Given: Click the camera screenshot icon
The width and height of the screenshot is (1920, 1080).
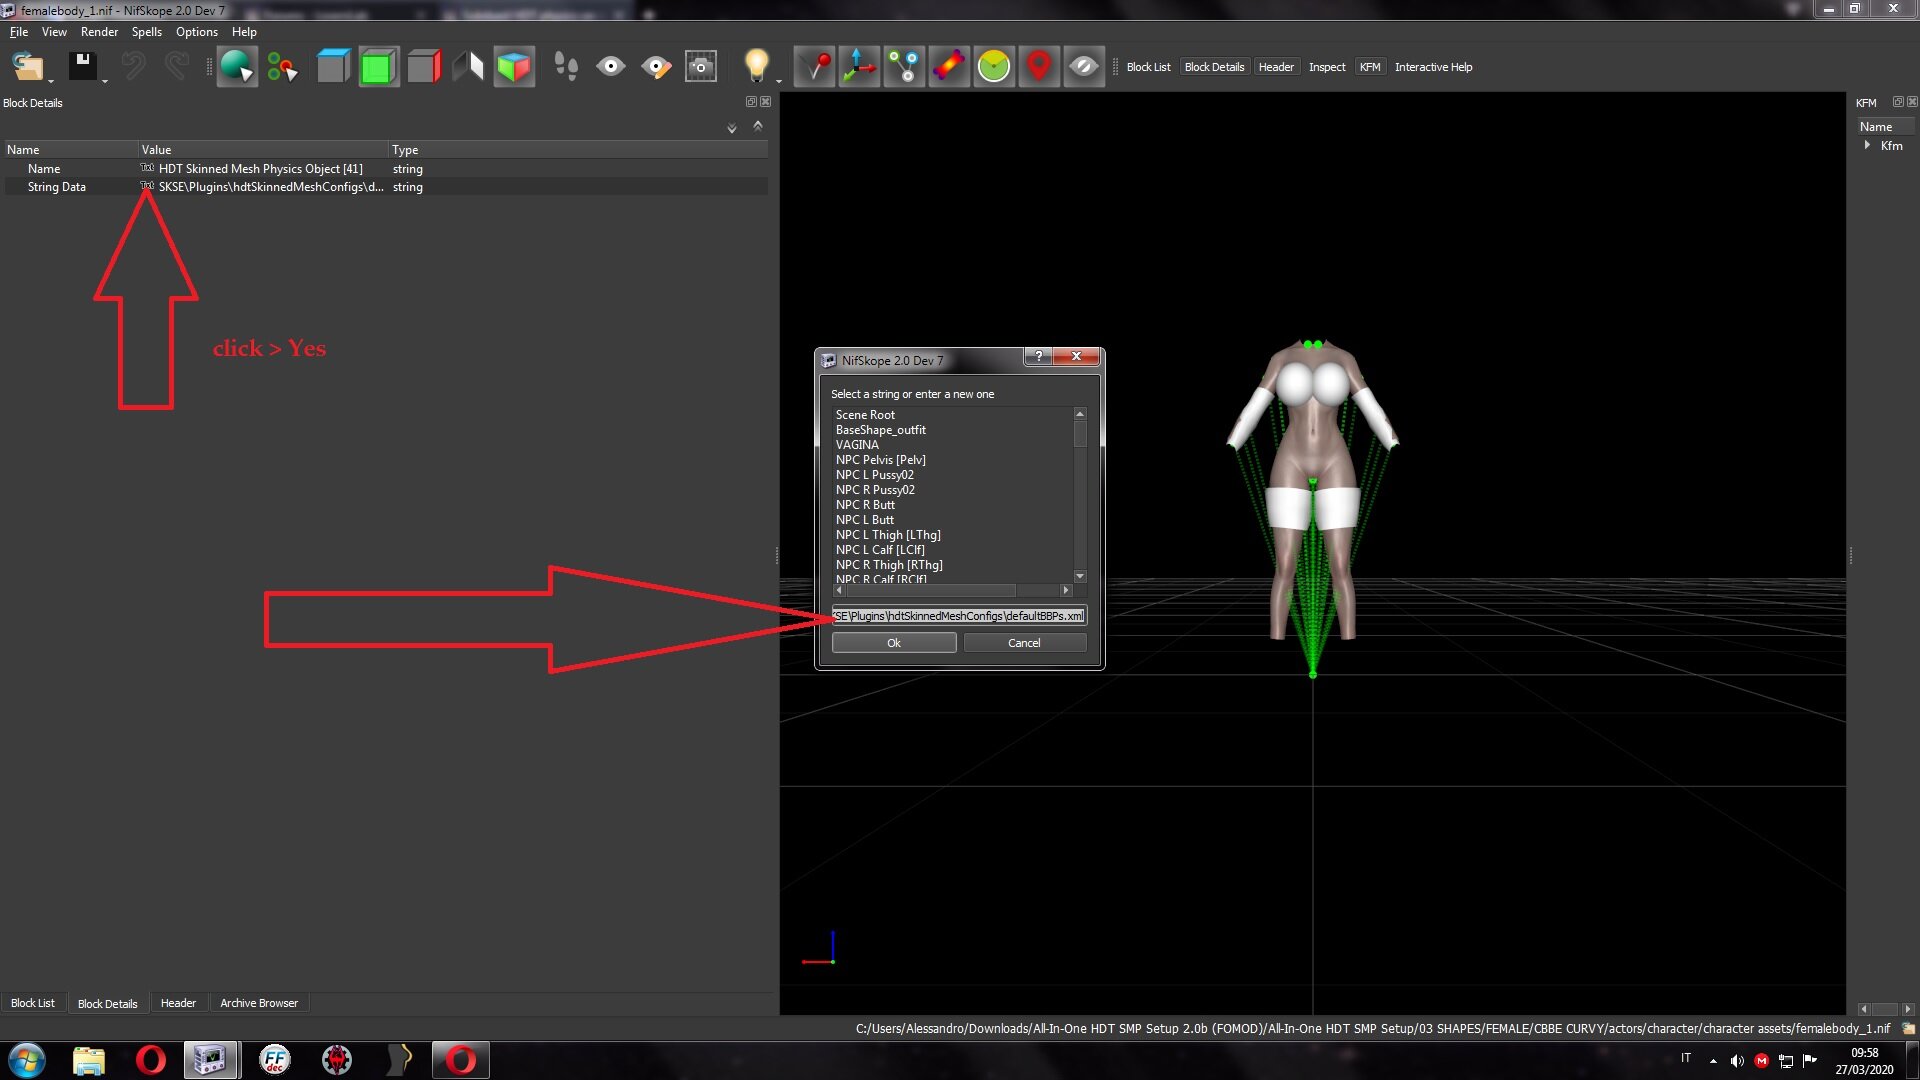Looking at the screenshot, I should 701,67.
